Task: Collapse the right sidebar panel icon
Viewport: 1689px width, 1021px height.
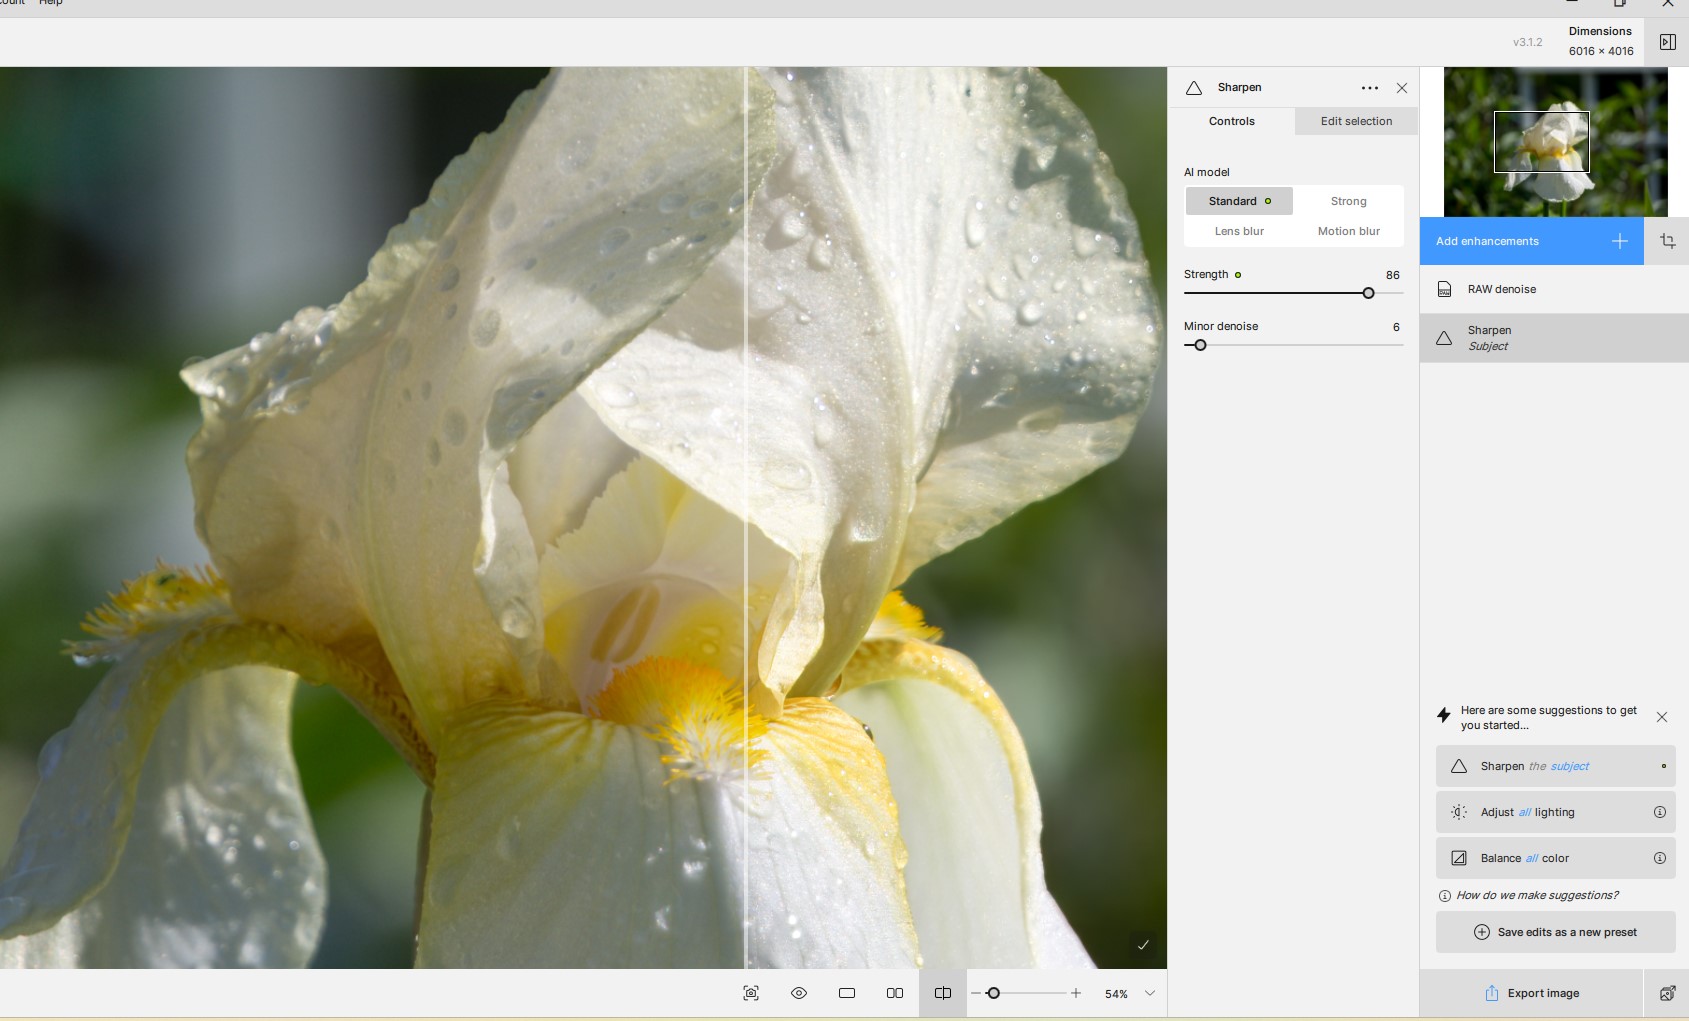Action: coord(1667,42)
